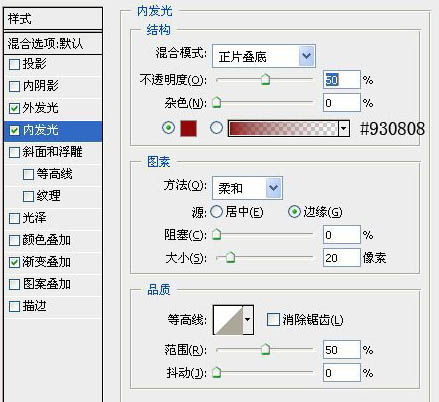
Task: Open the 描边 style settings row
Action: pos(53,306)
